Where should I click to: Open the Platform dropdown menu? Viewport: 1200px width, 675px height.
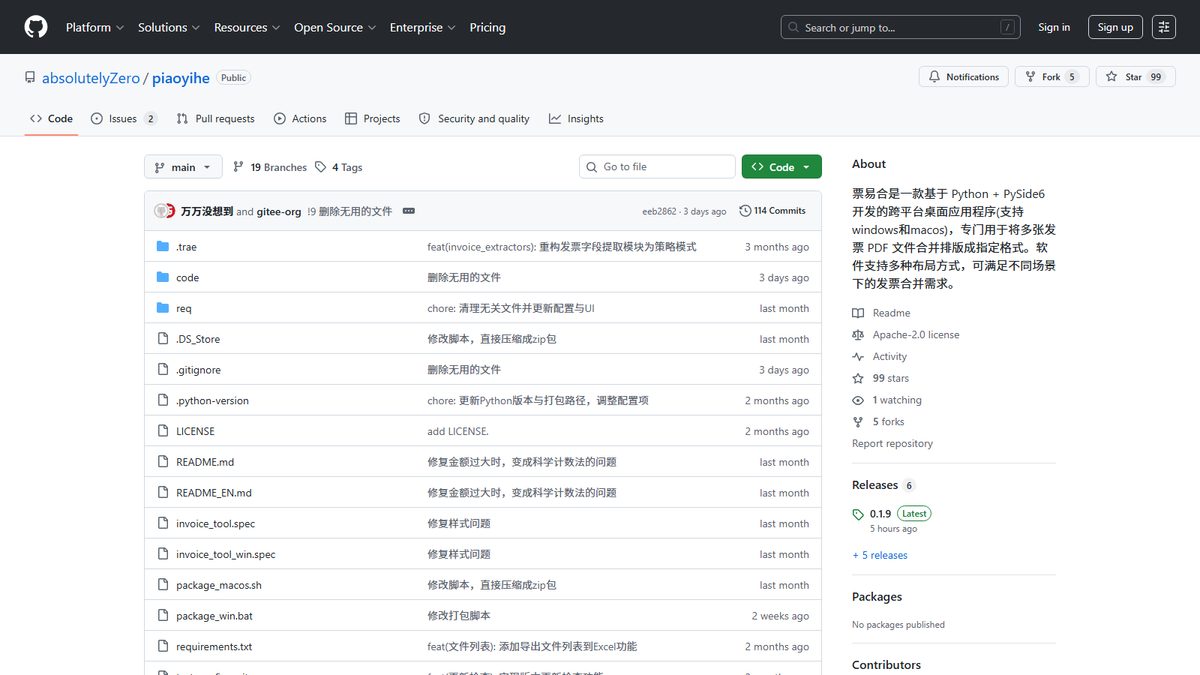point(95,27)
